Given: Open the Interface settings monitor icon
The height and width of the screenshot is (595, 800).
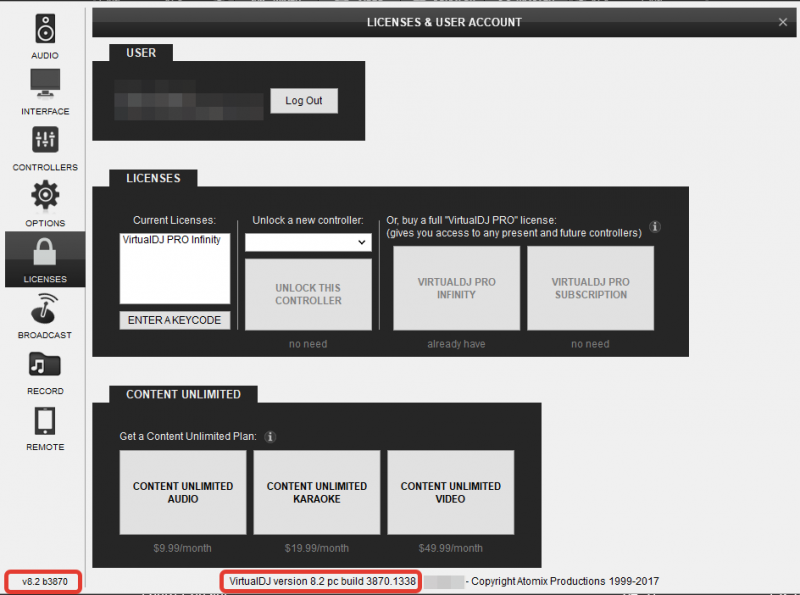Looking at the screenshot, I should click(45, 83).
